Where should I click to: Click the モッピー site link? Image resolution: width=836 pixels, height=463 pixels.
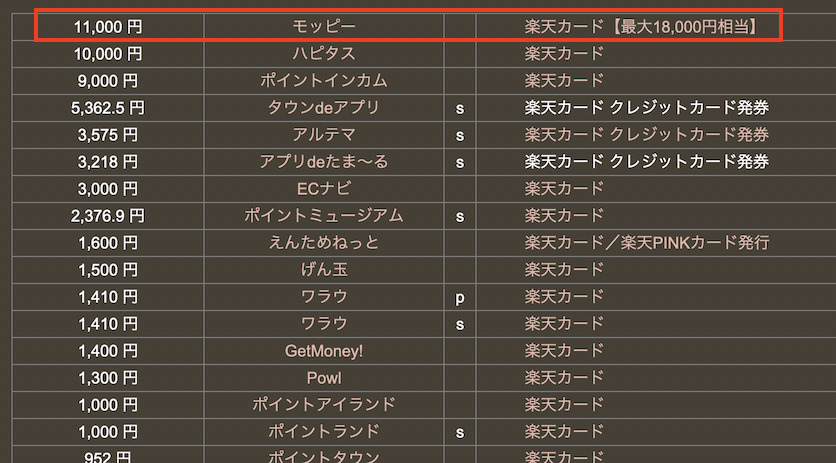324,26
